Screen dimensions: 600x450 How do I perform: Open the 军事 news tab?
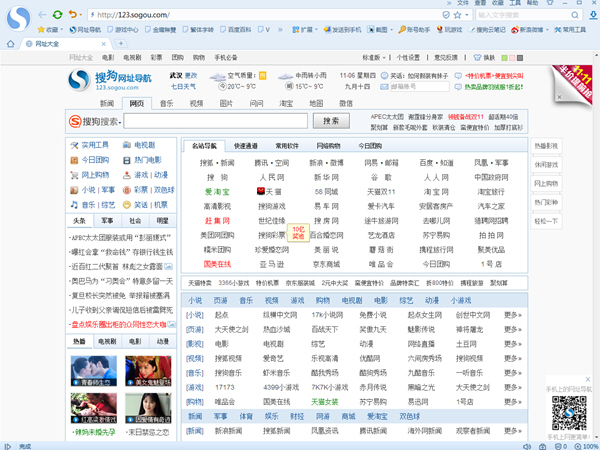[108, 220]
